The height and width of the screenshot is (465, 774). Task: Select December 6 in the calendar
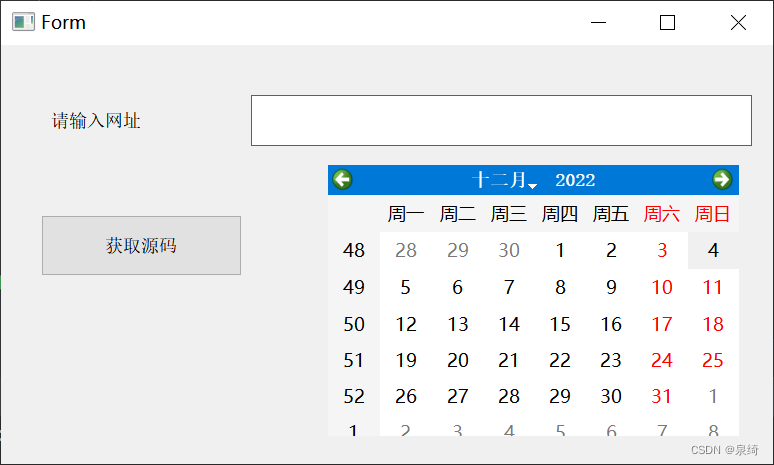tap(458, 287)
